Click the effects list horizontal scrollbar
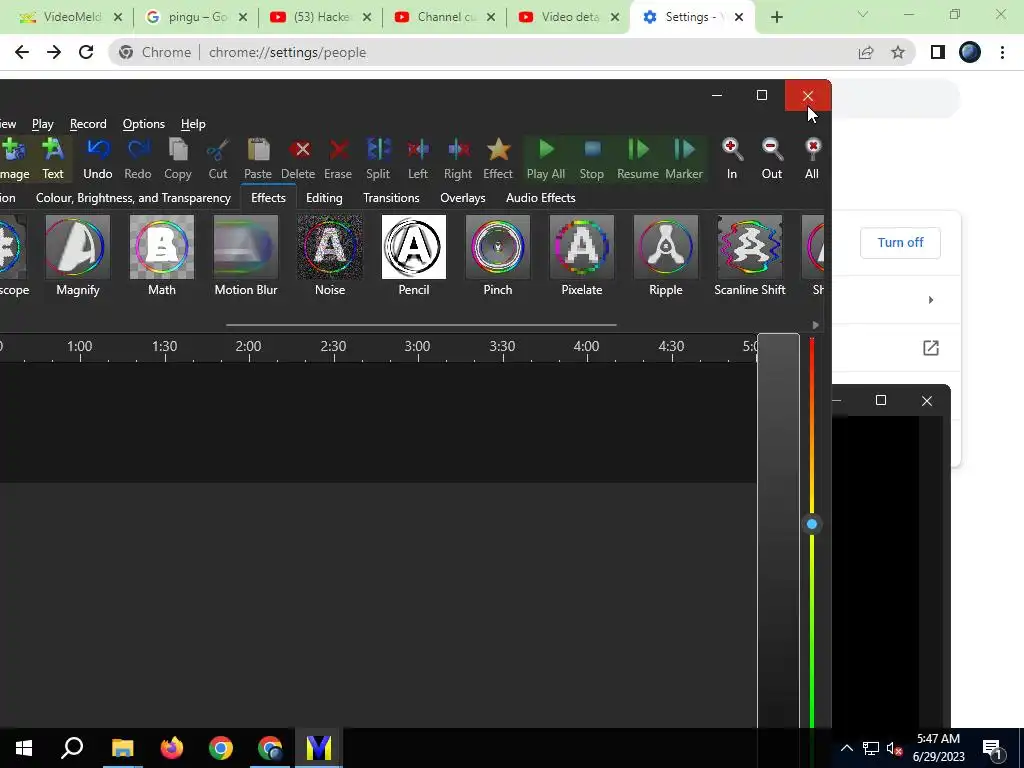 click(421, 325)
